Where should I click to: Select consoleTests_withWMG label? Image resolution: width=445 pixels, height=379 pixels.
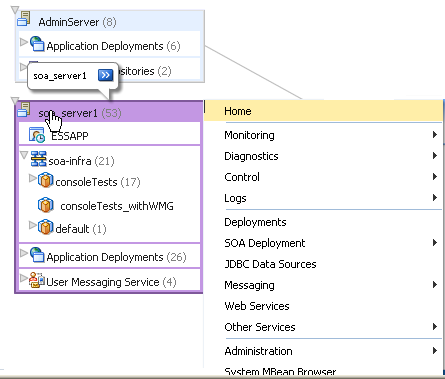[x=117, y=206]
